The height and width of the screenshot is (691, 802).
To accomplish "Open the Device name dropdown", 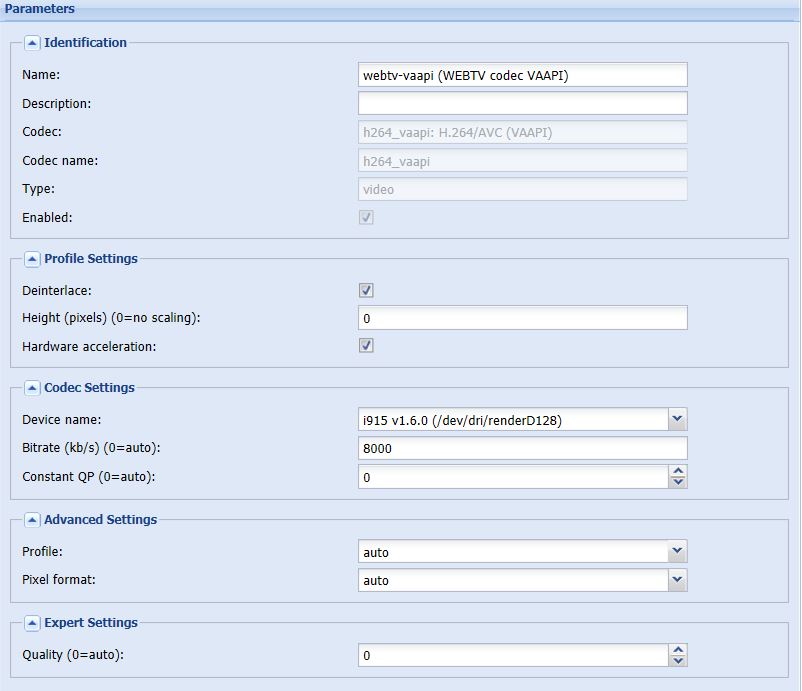I will pyautogui.click(x=677, y=419).
